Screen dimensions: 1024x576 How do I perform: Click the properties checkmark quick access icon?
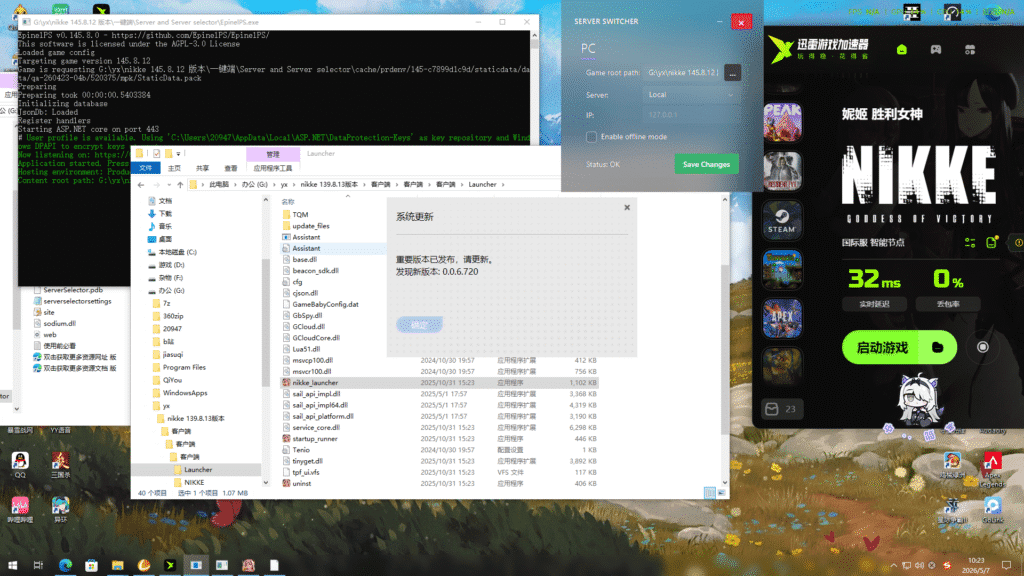click(156, 154)
